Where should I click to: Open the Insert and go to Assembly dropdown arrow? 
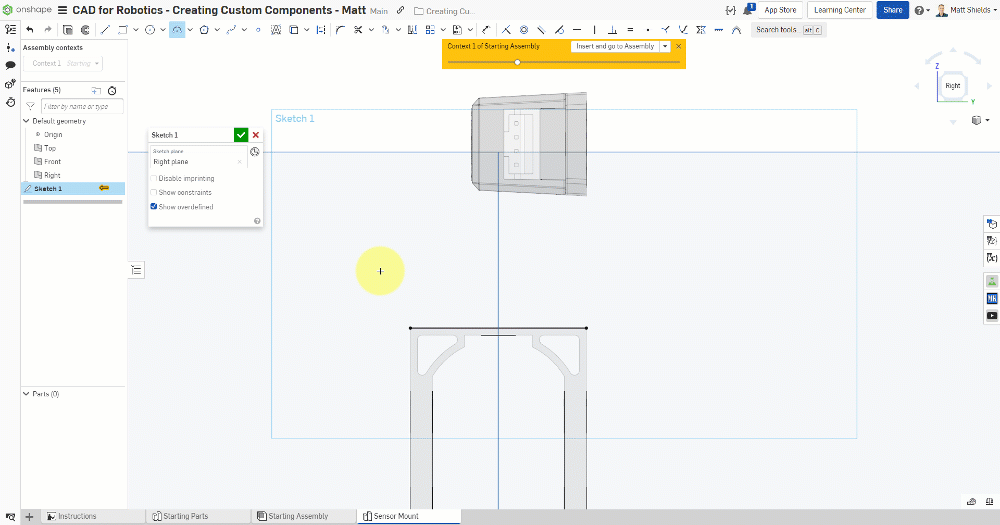pyautogui.click(x=665, y=46)
